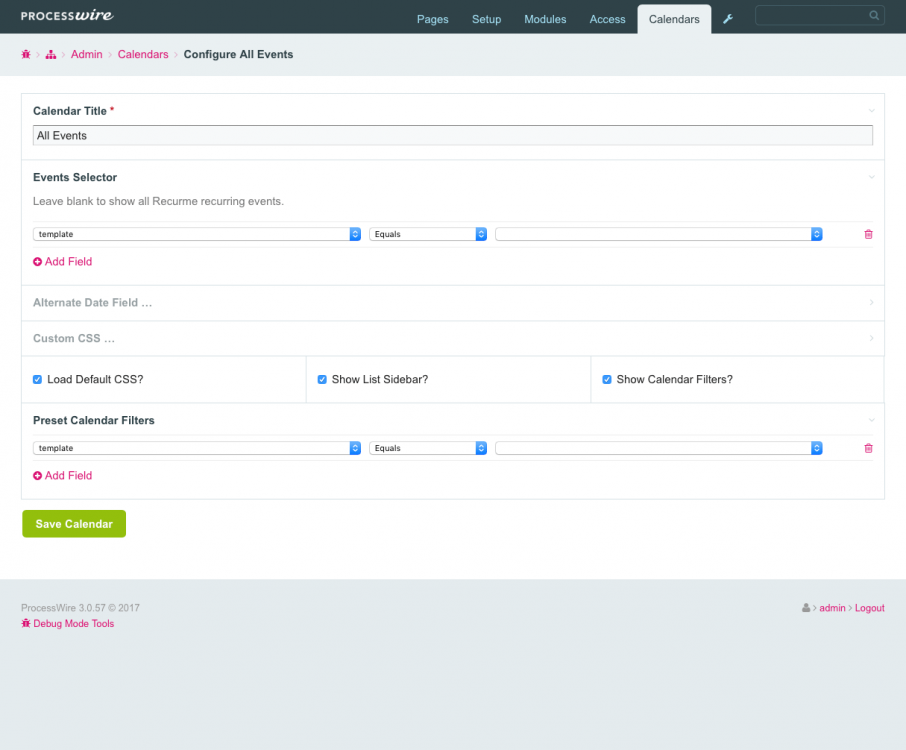Click the search magnifier icon
Viewport: 906px width, 750px height.
click(x=874, y=16)
